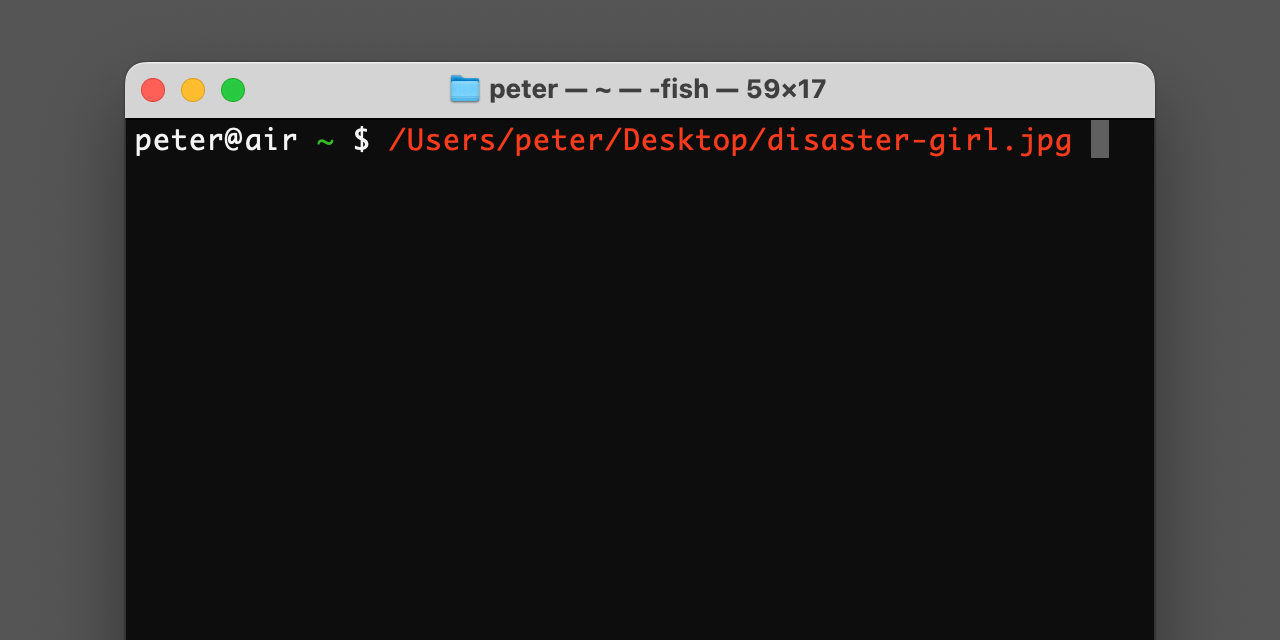Click the empty black terminal area
This screenshot has width=1280, height=640.
point(640,400)
